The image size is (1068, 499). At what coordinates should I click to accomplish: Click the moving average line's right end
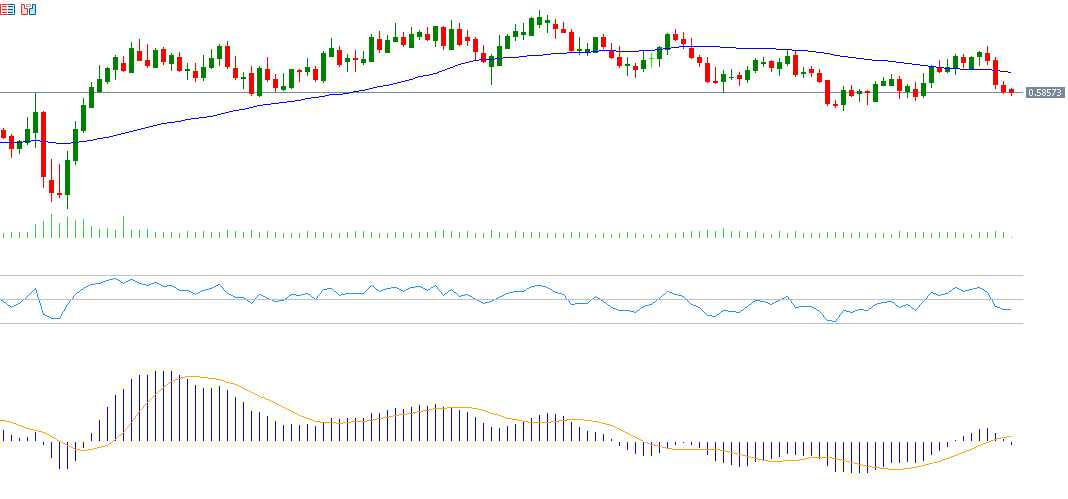(x=1010, y=73)
